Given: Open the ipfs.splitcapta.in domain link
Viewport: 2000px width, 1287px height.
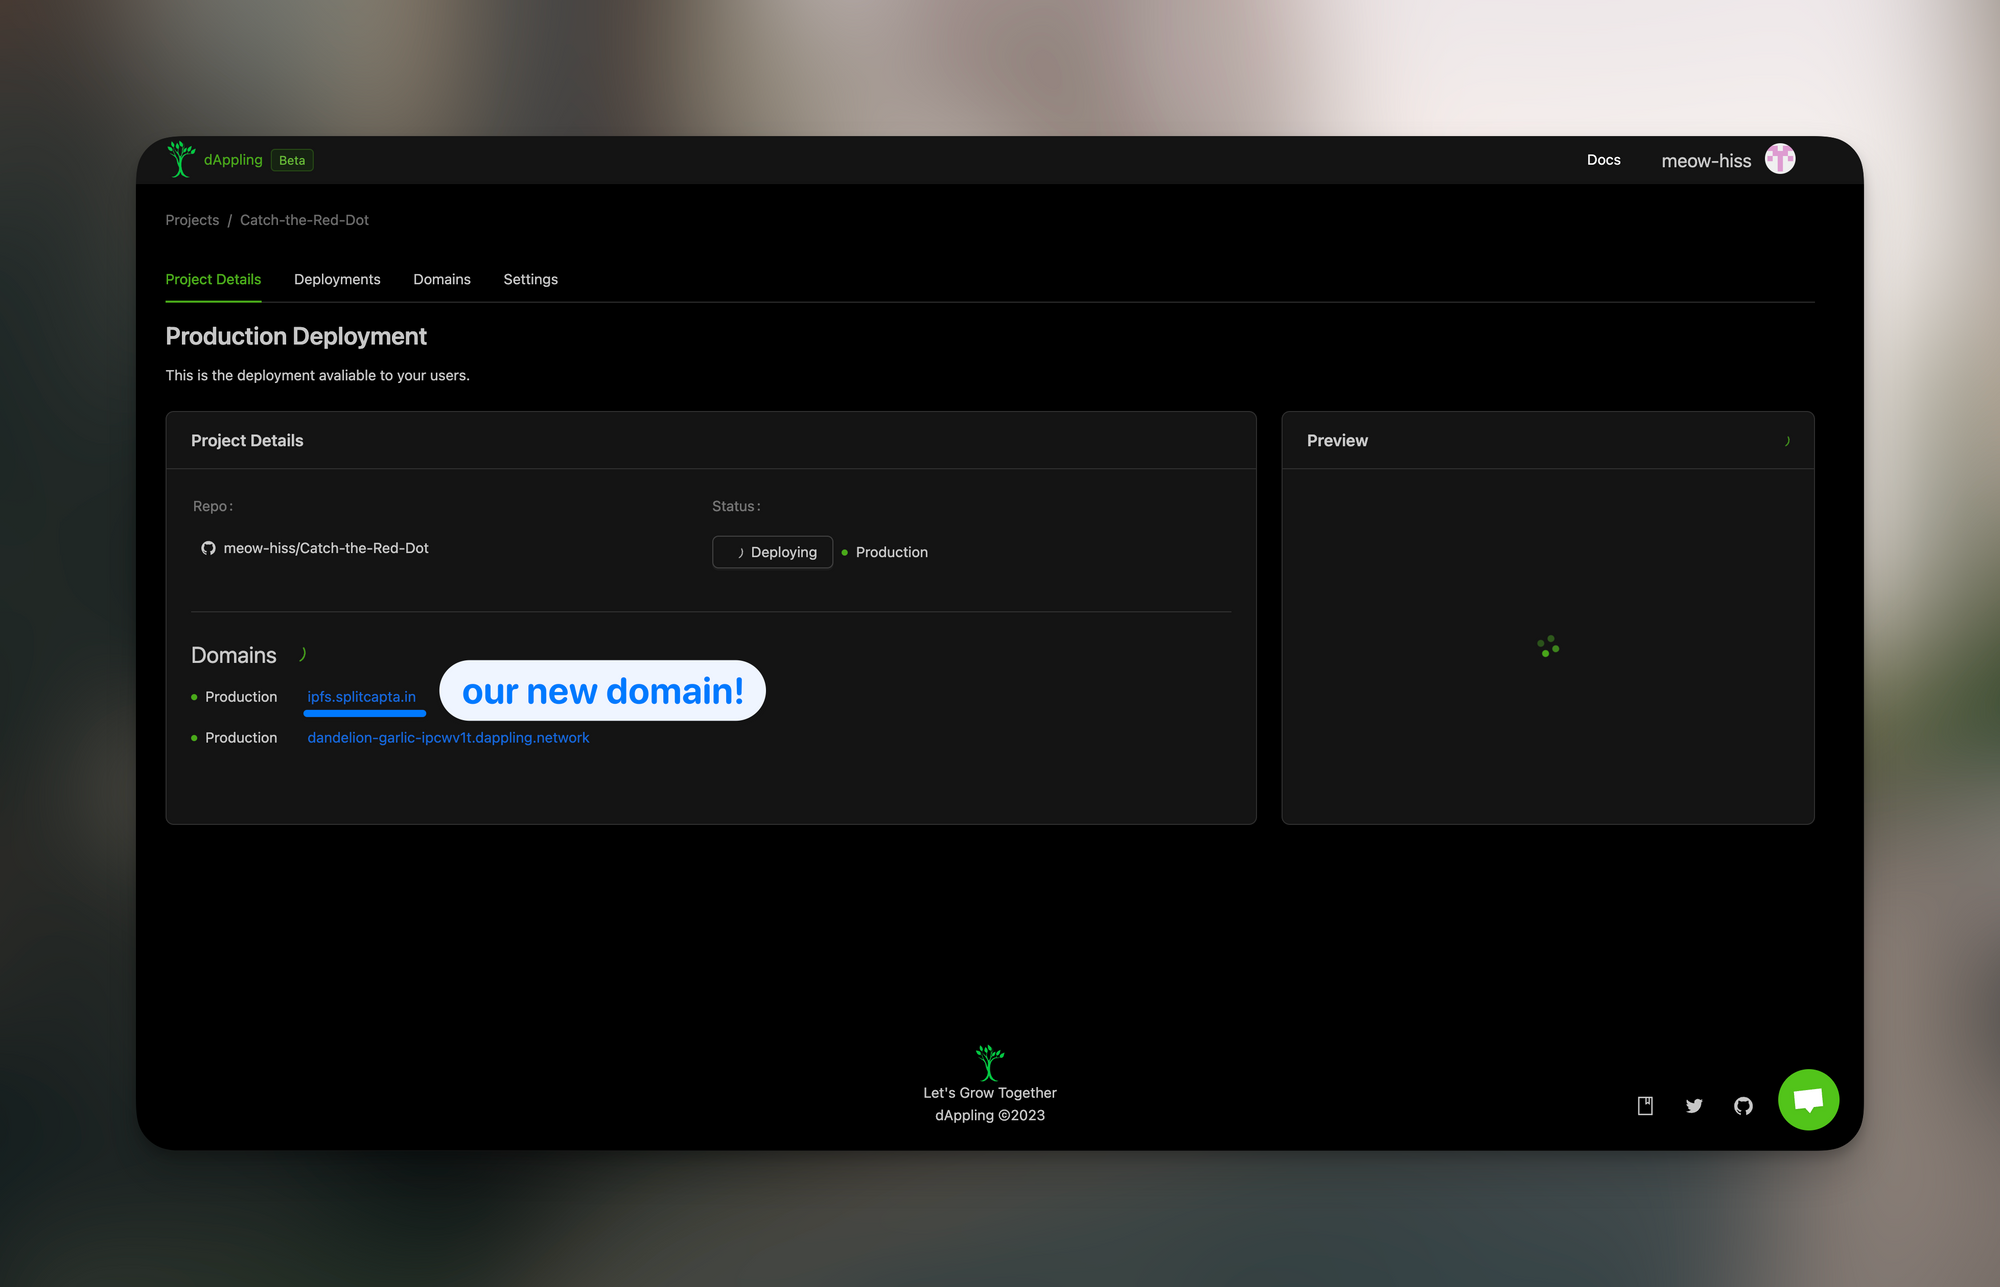Looking at the screenshot, I should 361,697.
